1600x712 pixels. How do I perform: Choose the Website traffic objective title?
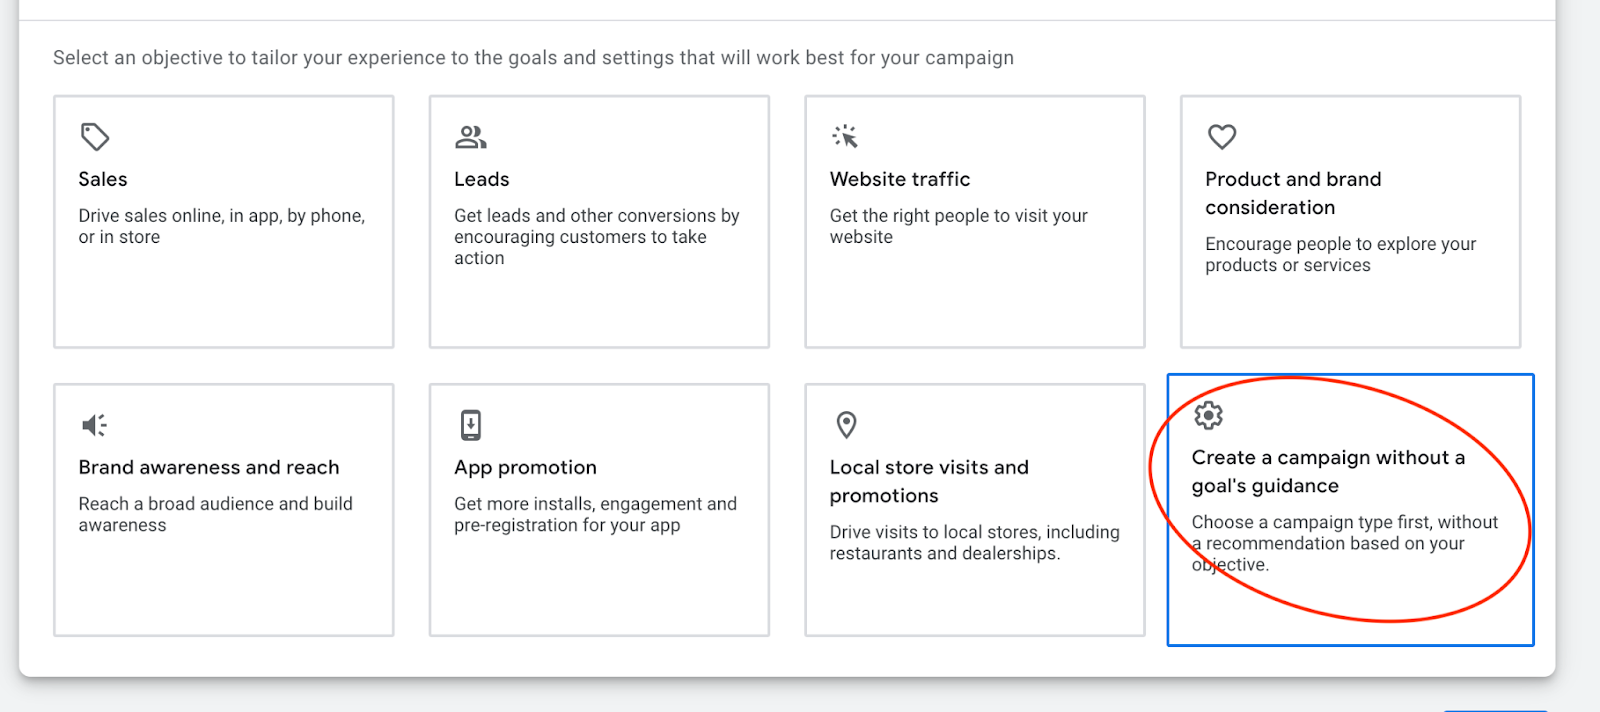coord(899,179)
